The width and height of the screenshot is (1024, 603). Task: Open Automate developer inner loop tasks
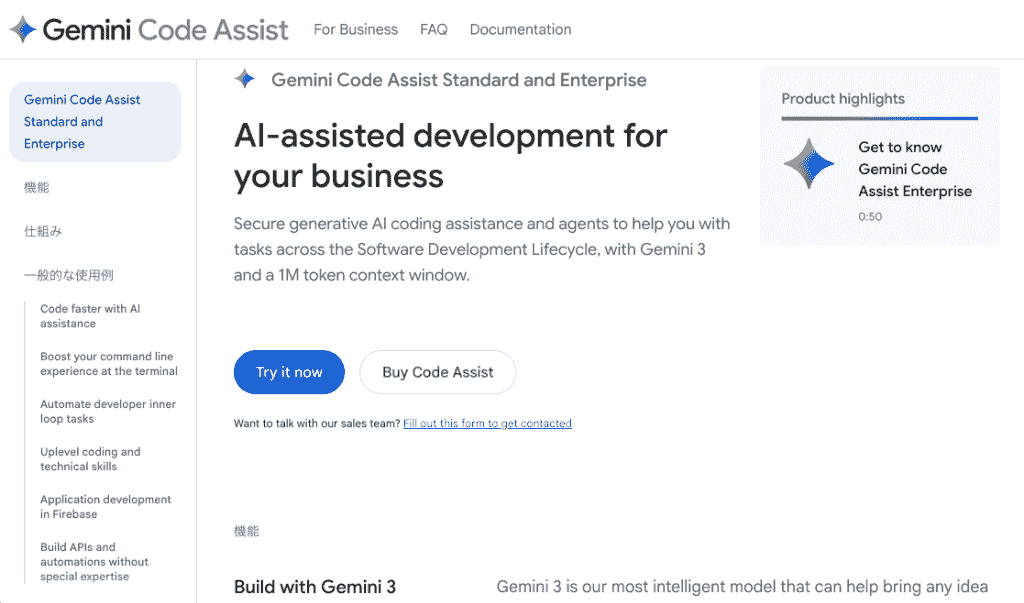click(108, 412)
